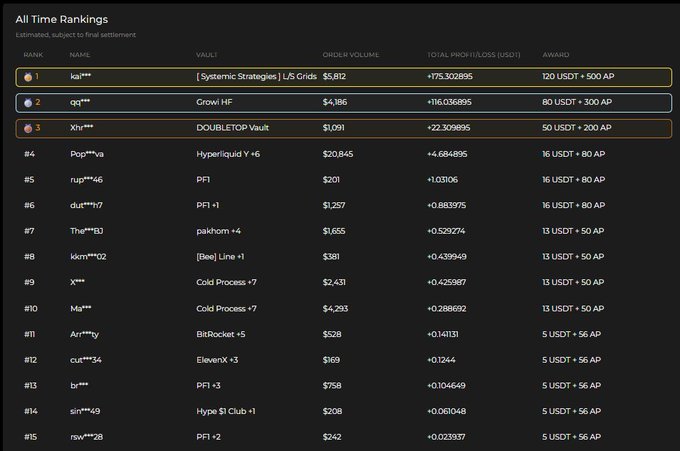
Task: Click the $4,293 order volume
Action: click(335, 308)
